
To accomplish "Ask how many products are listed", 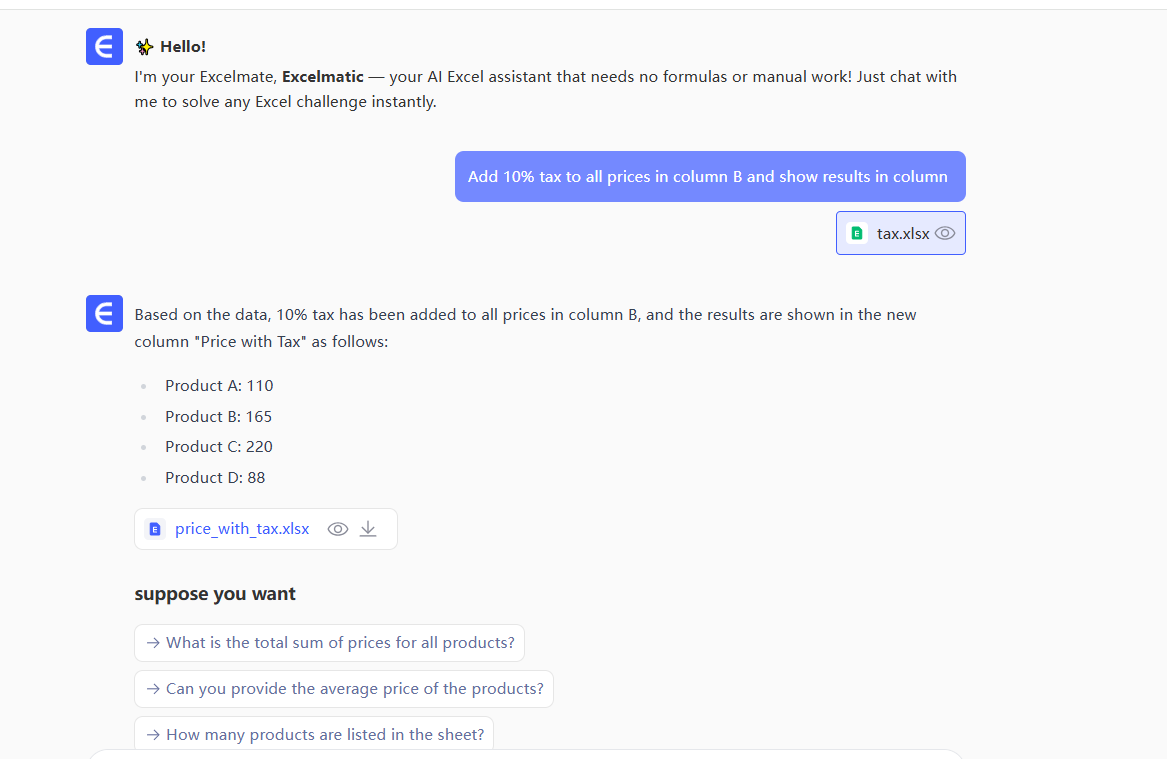I will (314, 734).
